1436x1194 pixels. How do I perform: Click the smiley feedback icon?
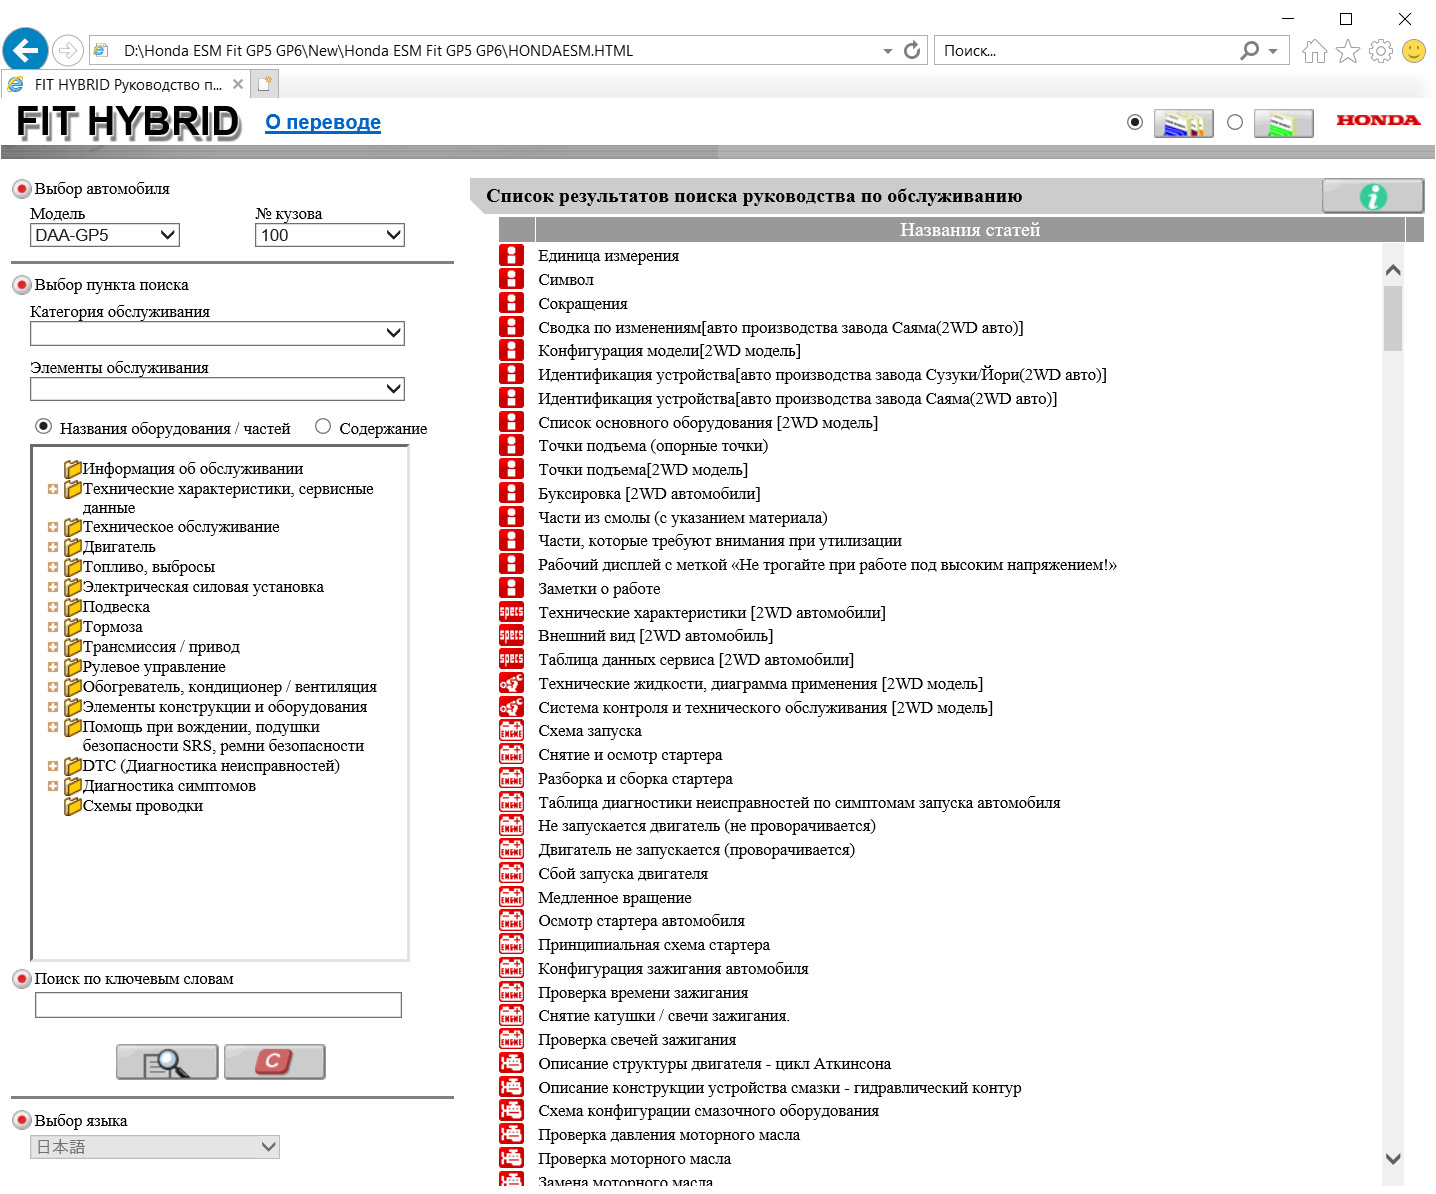[1414, 50]
